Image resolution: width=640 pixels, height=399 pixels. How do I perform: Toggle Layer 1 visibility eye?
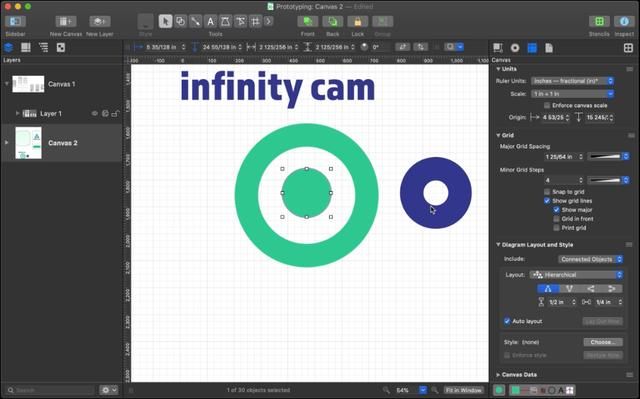[95, 113]
